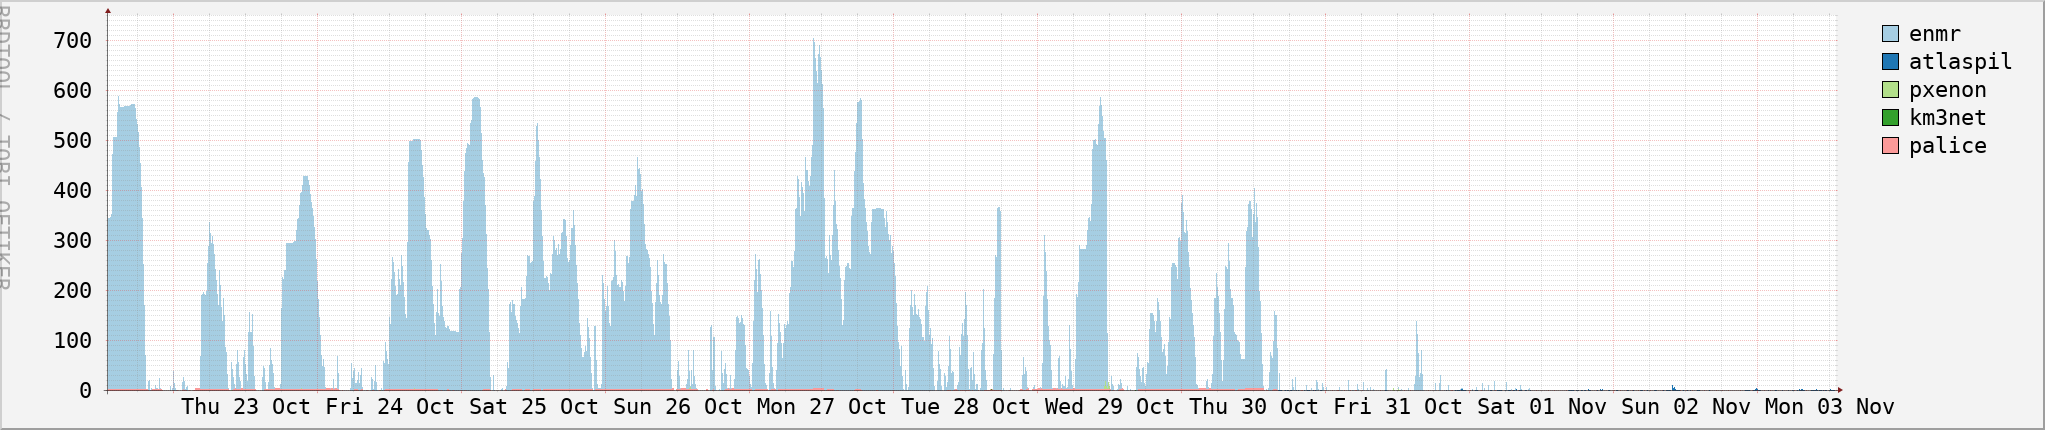
Task: Click the atlaspil dark blue legend swatch
Action: coord(1889,62)
